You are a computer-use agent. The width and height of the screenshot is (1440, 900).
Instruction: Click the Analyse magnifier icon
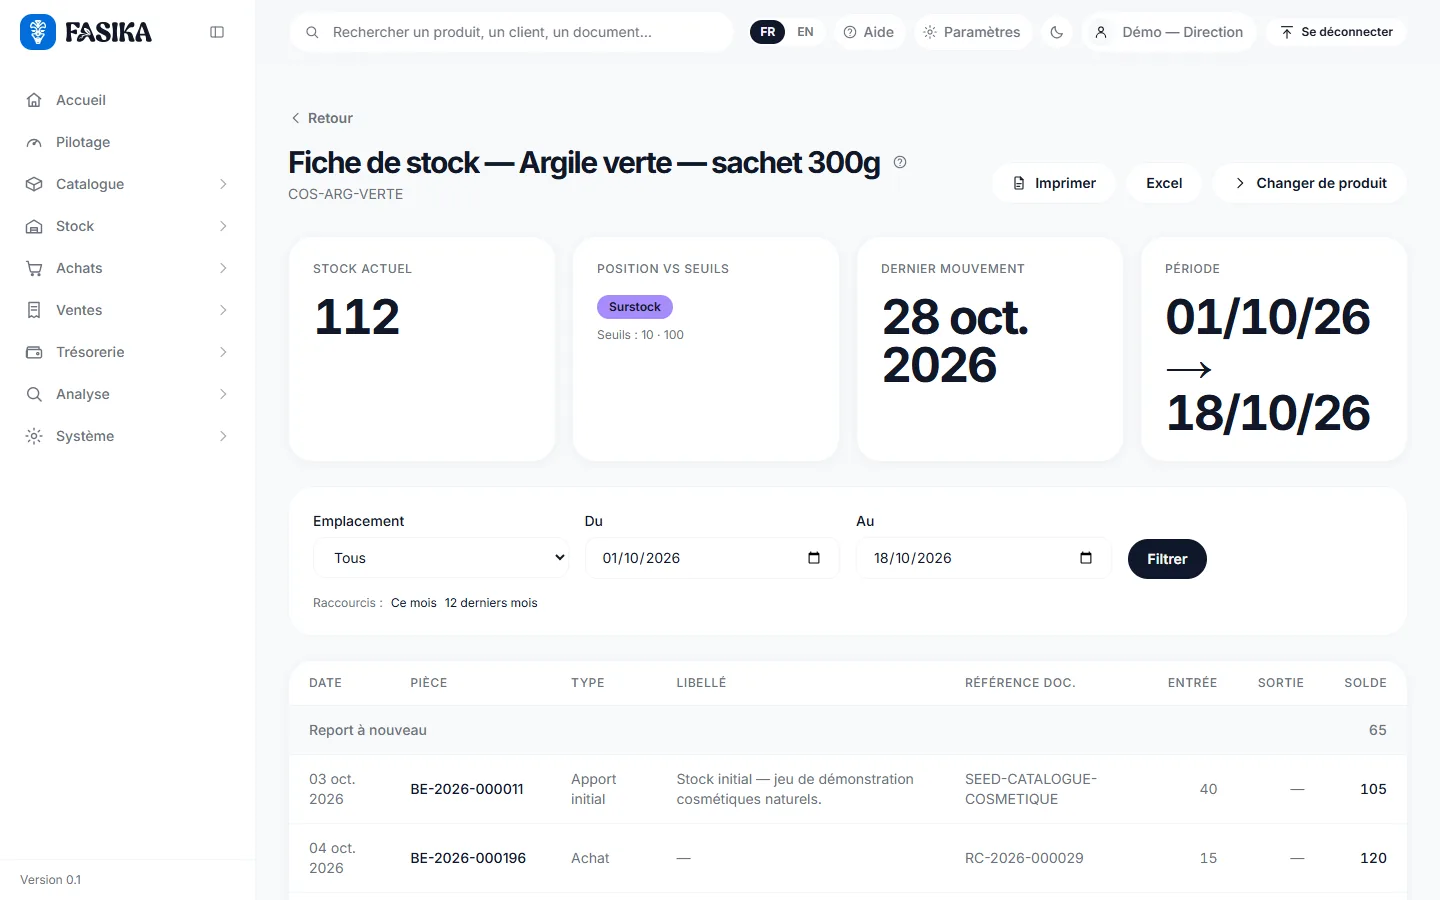click(x=34, y=394)
